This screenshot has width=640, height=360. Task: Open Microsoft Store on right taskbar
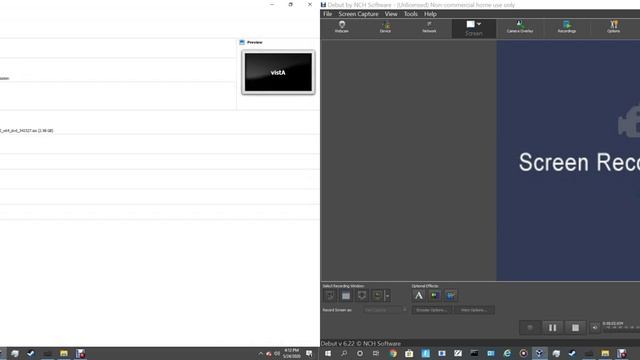[x=409, y=353]
